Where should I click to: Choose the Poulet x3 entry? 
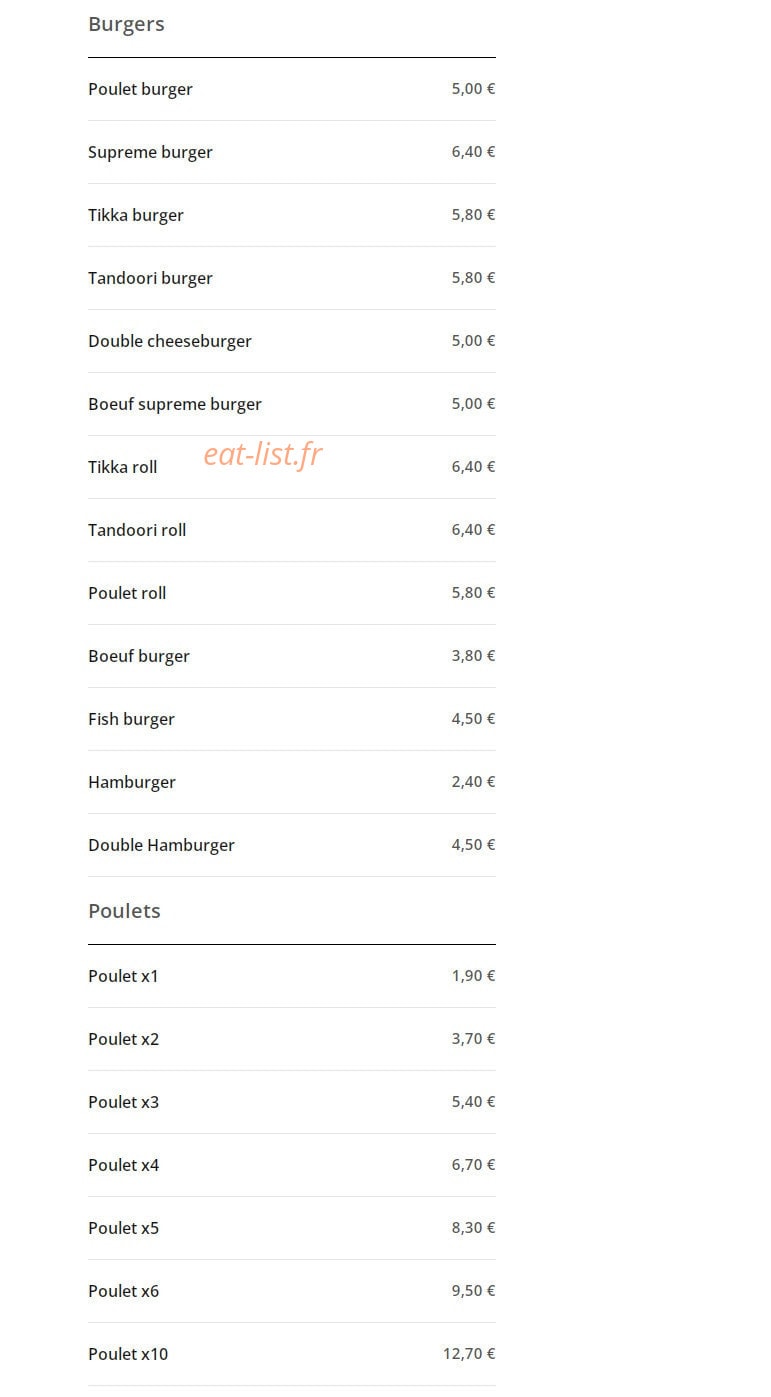click(291, 1102)
